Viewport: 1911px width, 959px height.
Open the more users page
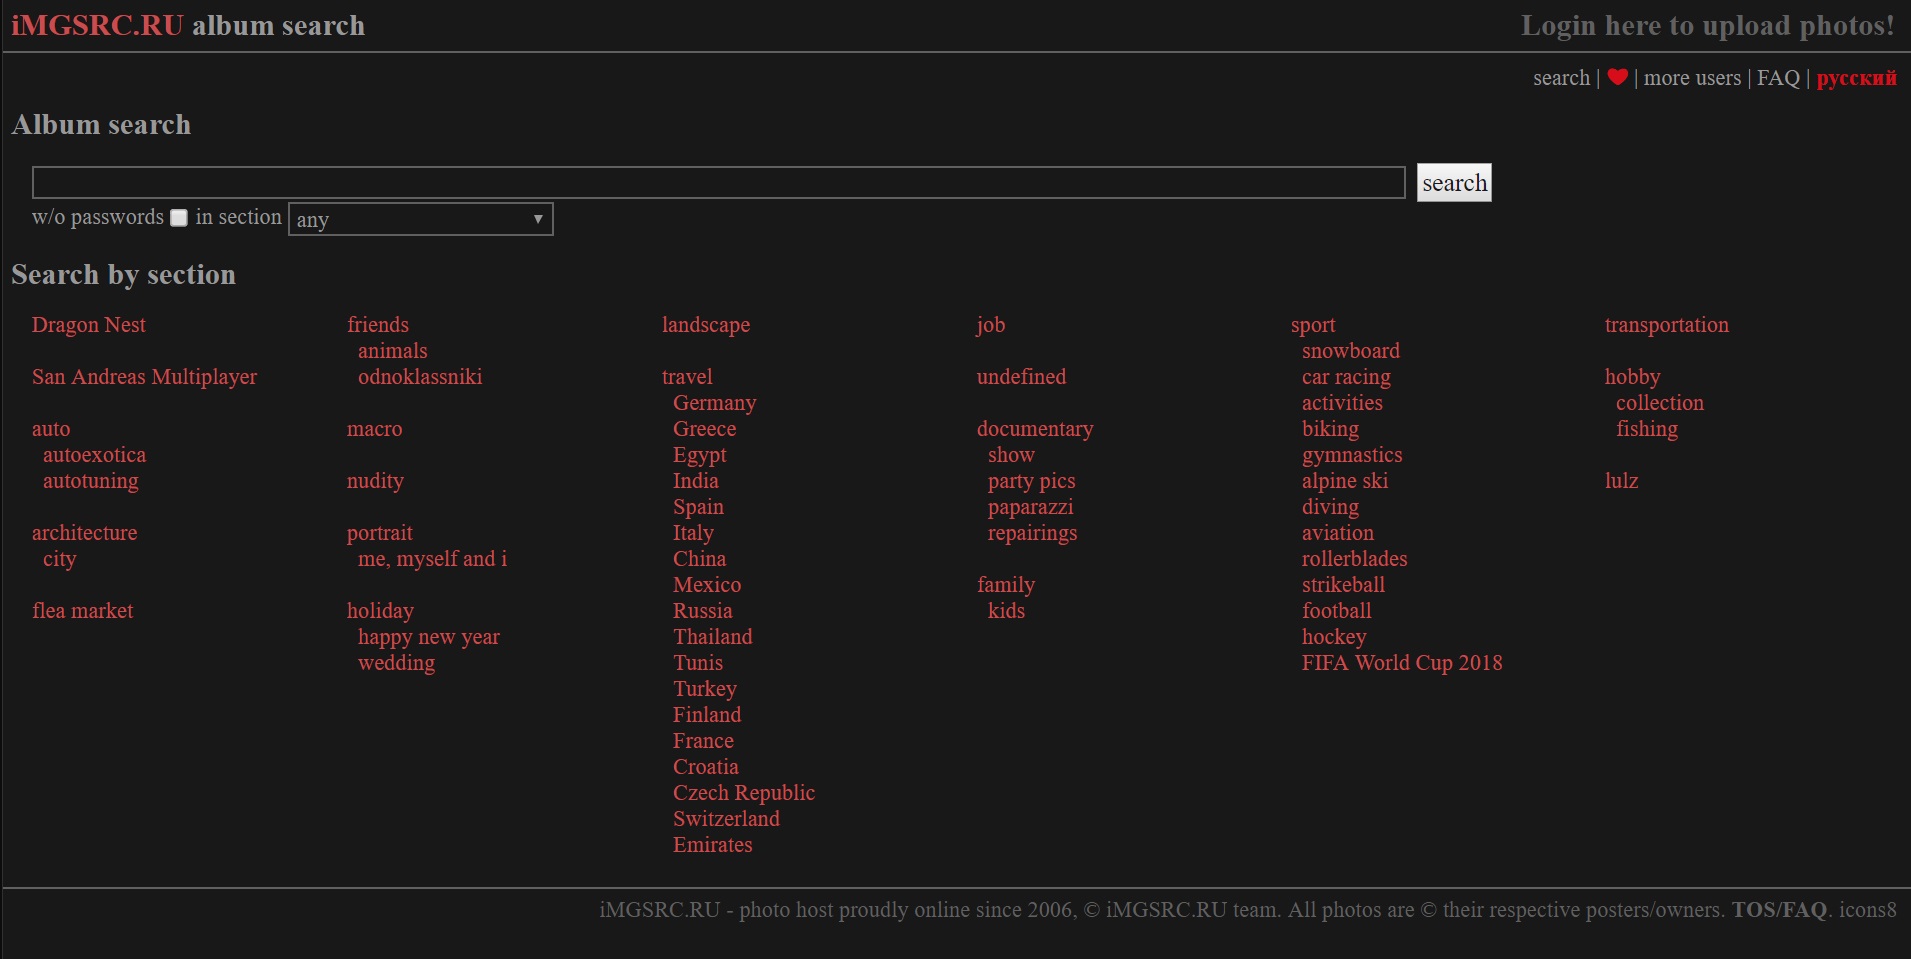coord(1694,77)
